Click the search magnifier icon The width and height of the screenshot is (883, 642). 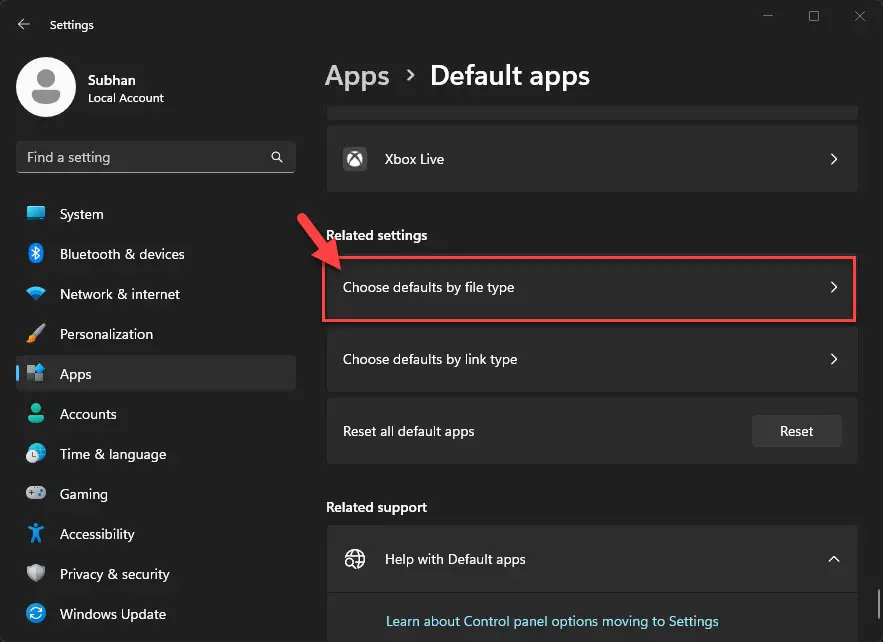(x=277, y=158)
